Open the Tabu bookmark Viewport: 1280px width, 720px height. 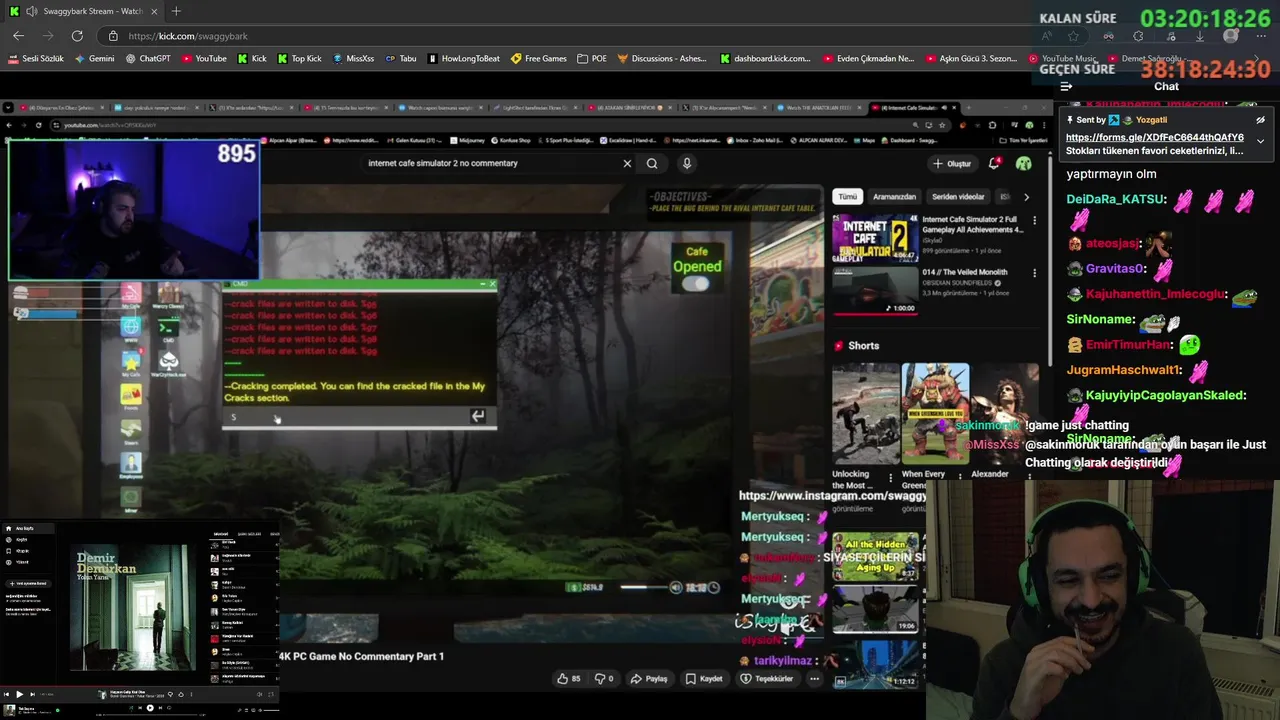(401, 59)
